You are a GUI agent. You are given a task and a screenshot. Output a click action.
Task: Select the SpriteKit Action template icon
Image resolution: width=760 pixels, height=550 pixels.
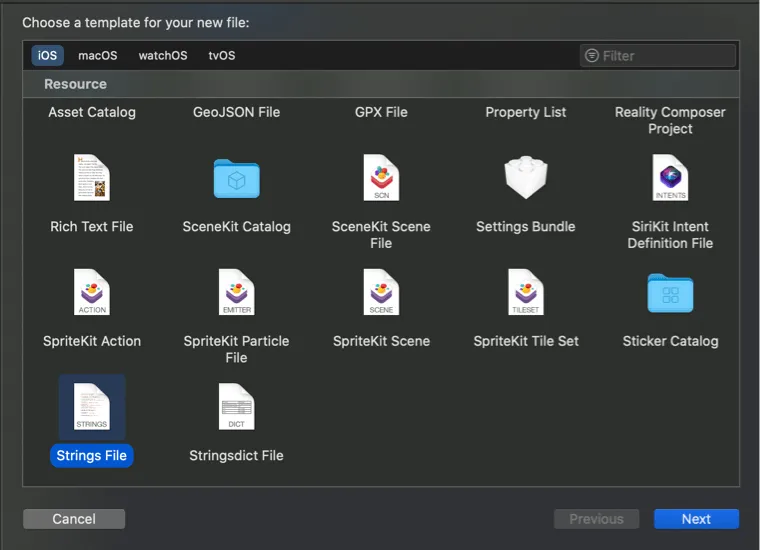pyautogui.click(x=91, y=293)
